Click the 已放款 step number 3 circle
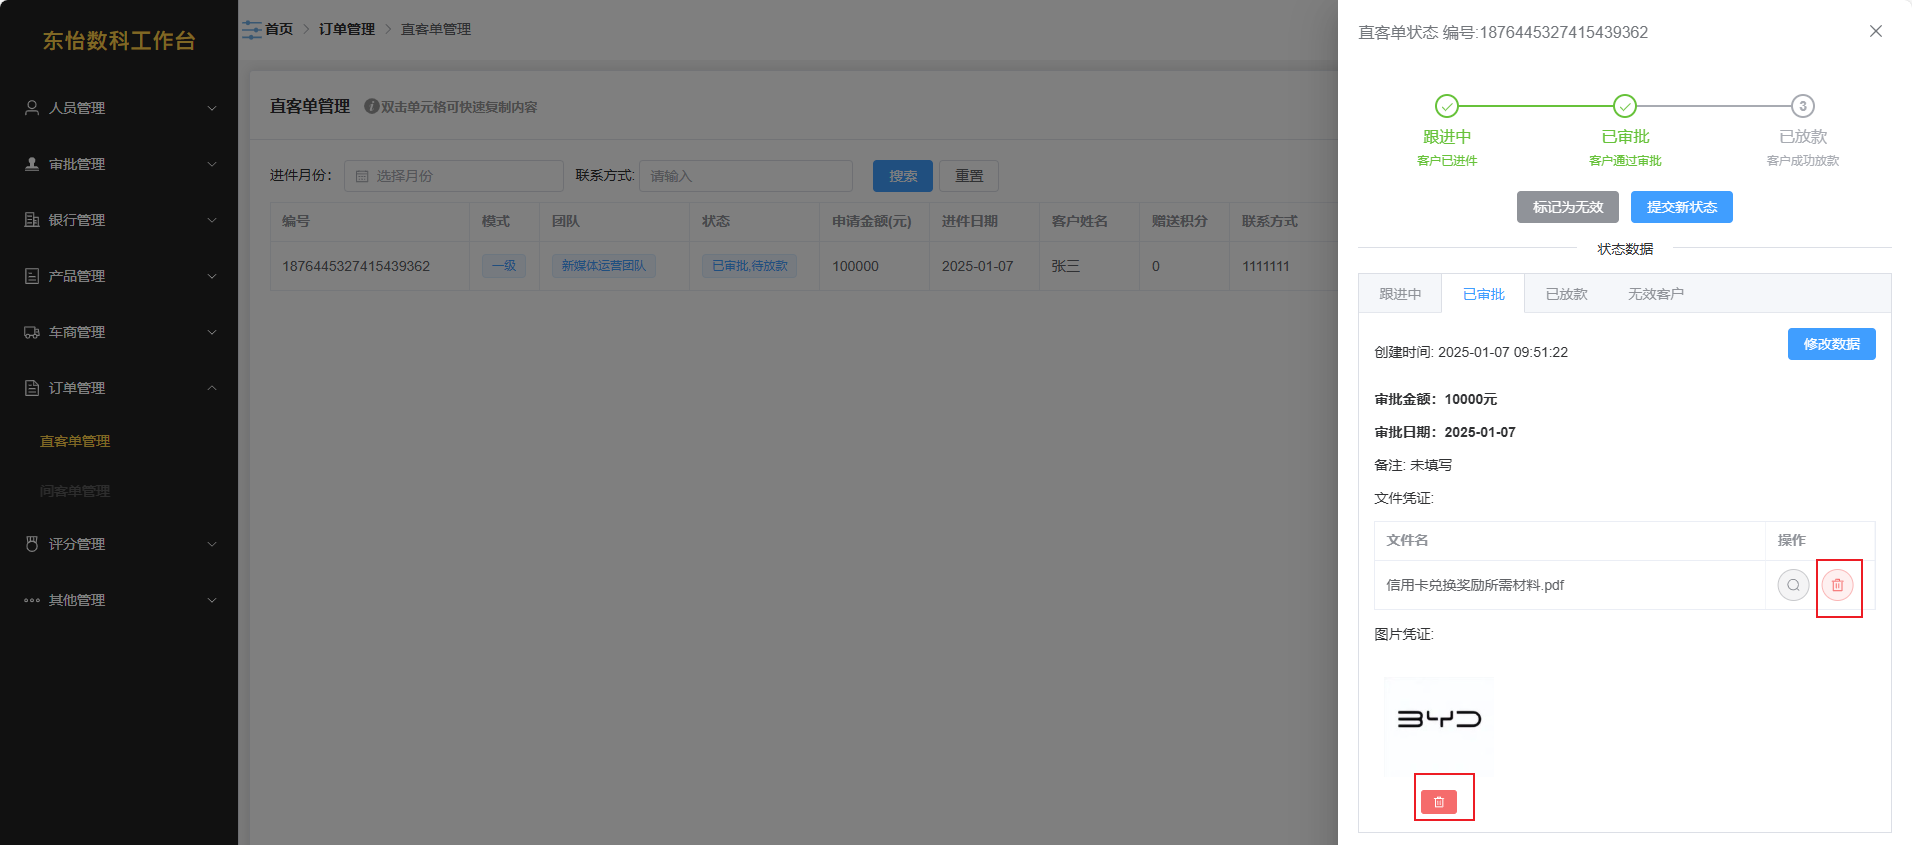The image size is (1912, 845). click(x=1802, y=106)
